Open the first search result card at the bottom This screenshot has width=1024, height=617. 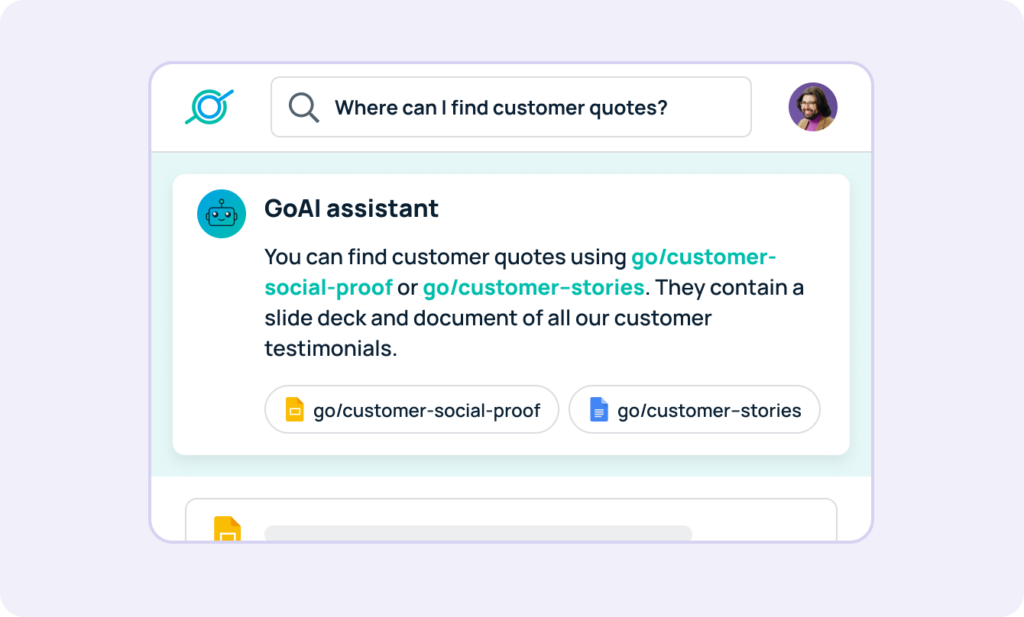[x=511, y=520]
